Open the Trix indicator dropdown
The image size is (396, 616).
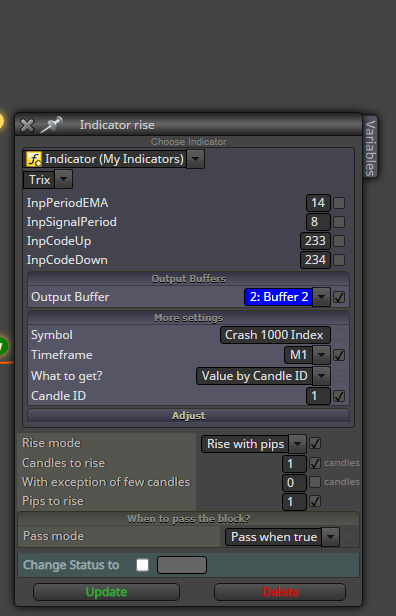click(x=48, y=180)
